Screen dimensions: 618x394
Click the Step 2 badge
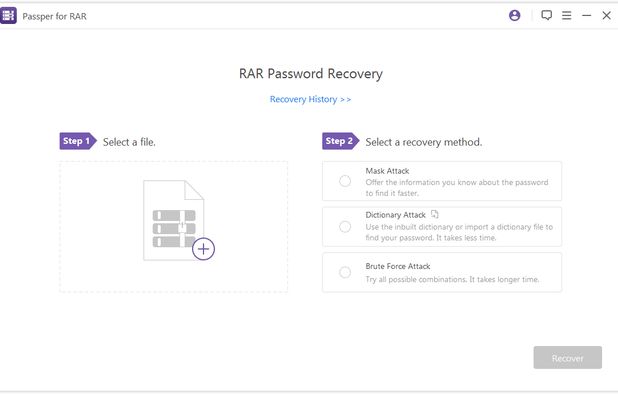[x=341, y=141]
